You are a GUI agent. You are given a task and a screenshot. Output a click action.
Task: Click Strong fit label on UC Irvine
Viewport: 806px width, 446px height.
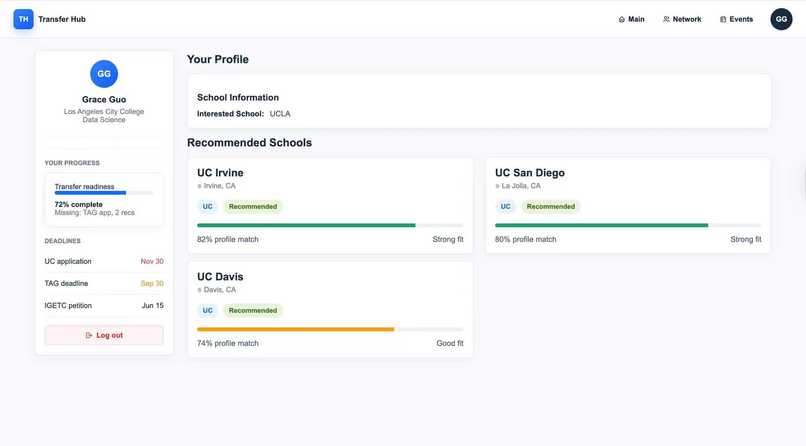(x=448, y=239)
